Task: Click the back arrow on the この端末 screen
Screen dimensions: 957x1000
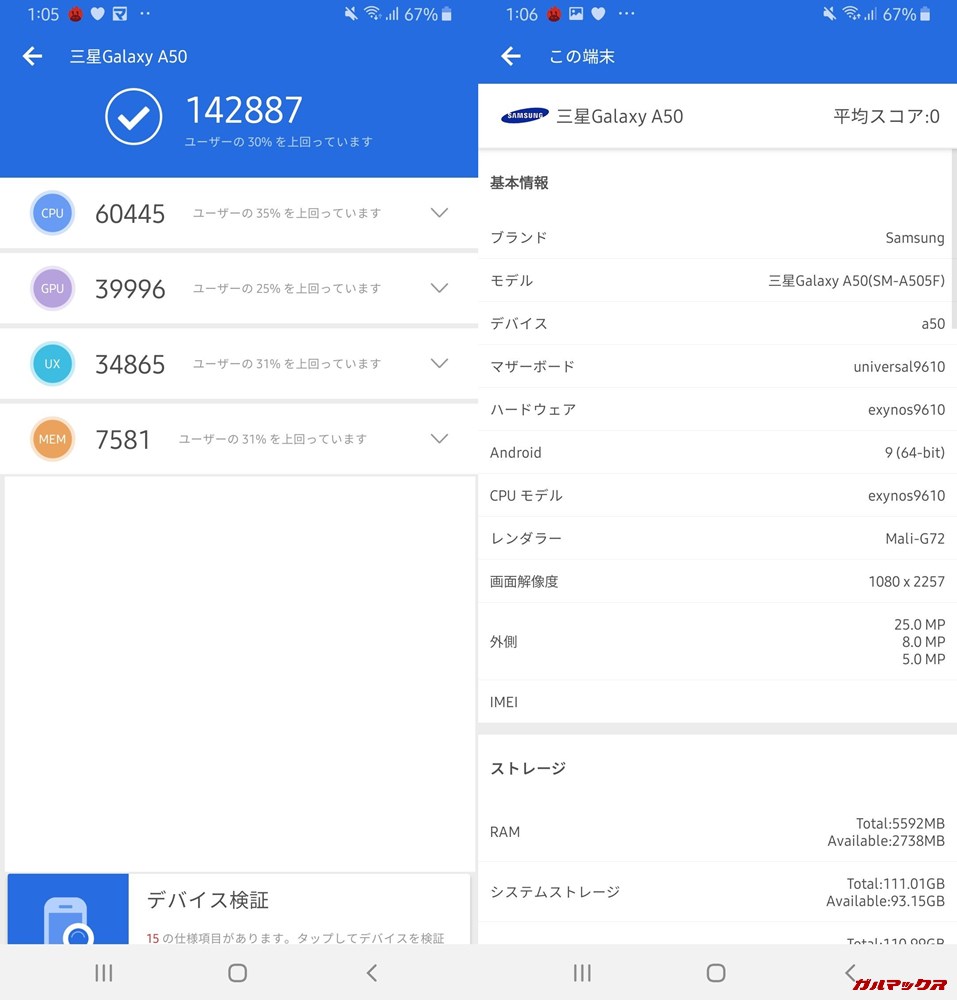Action: (x=511, y=56)
